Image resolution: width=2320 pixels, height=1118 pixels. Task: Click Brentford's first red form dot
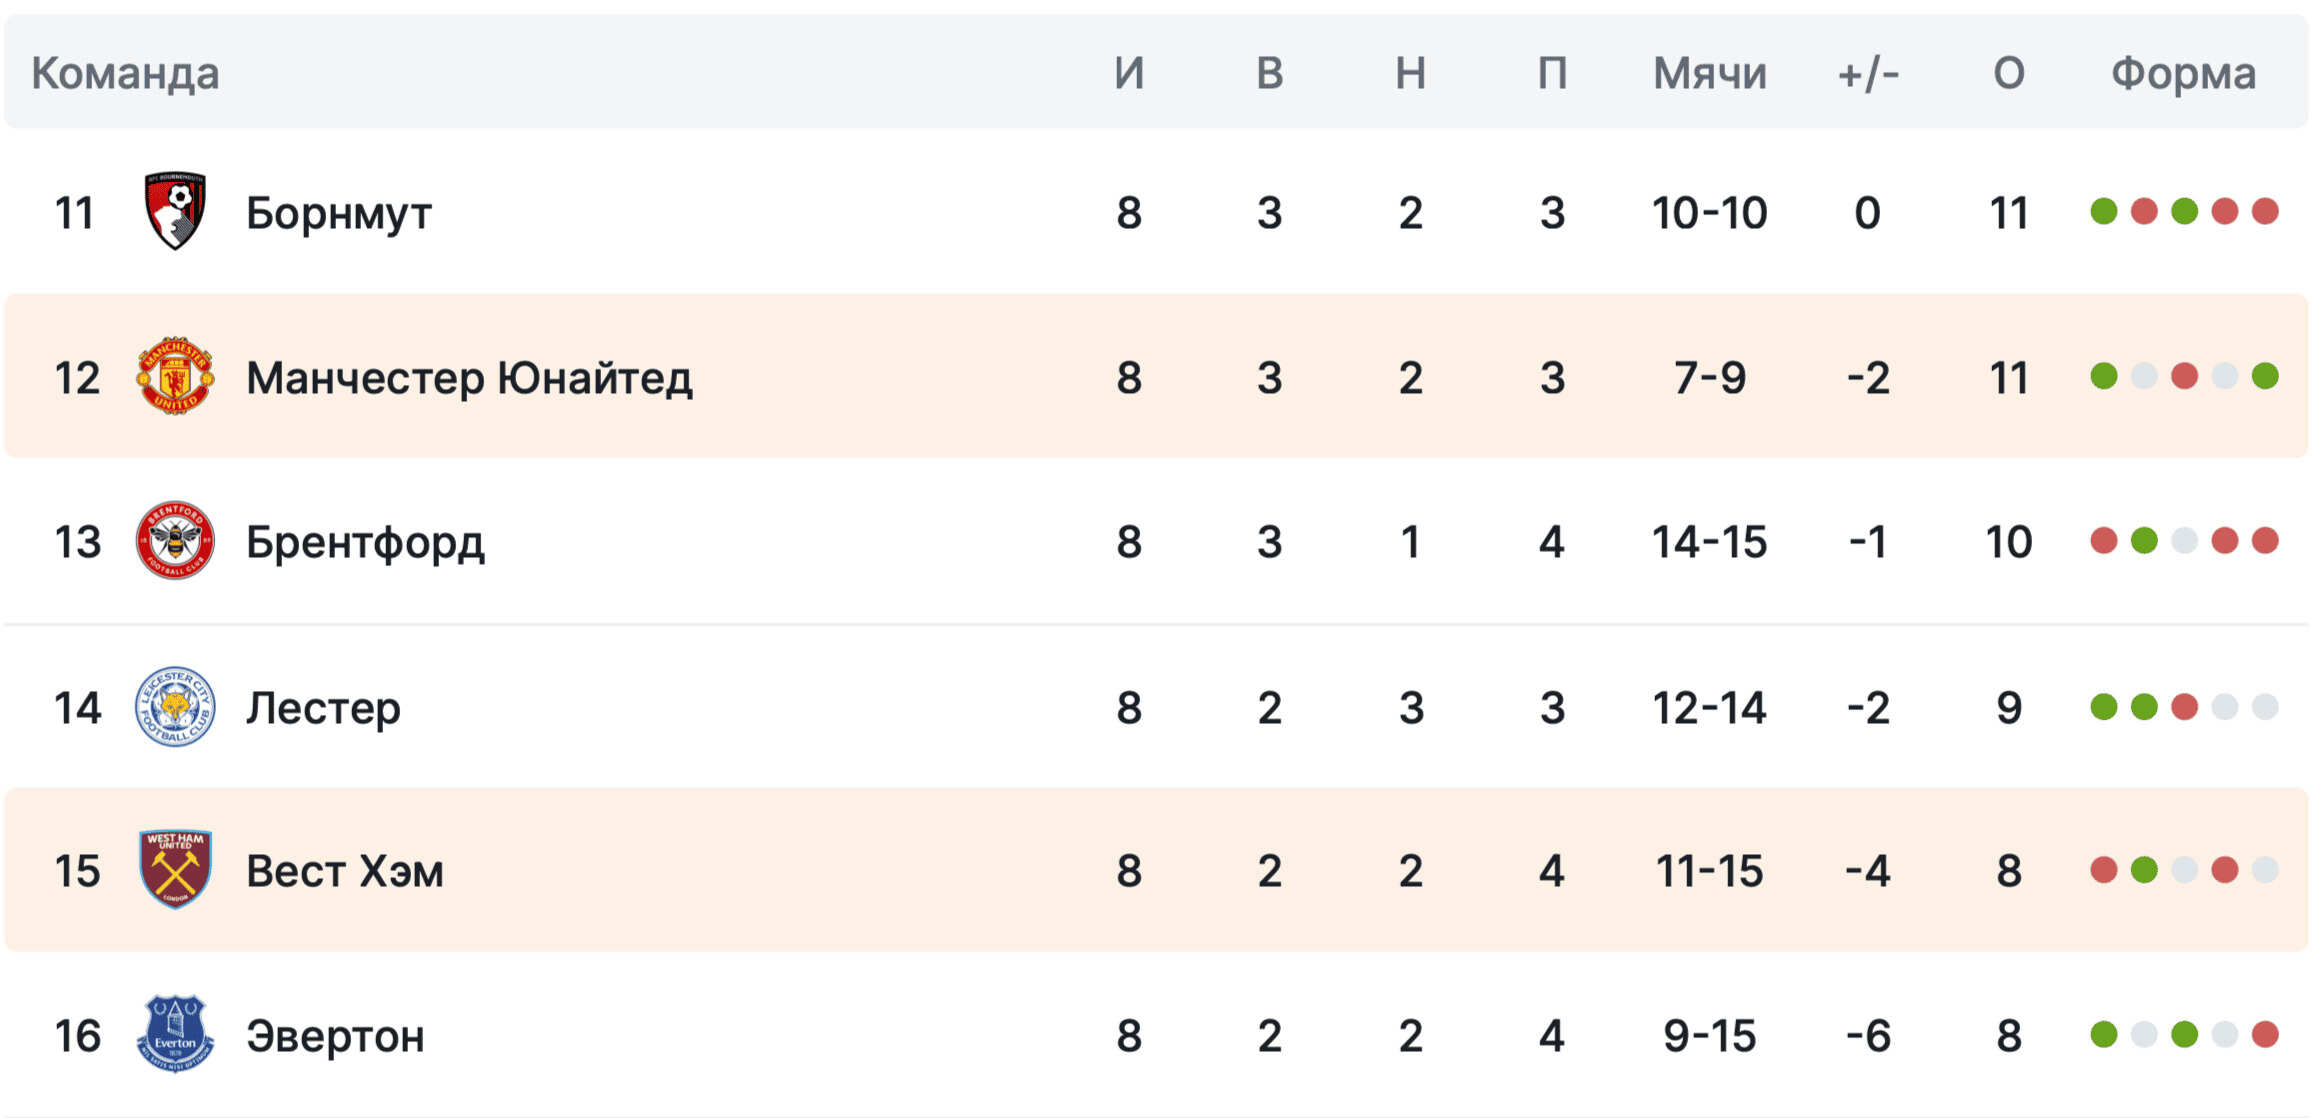2104,541
